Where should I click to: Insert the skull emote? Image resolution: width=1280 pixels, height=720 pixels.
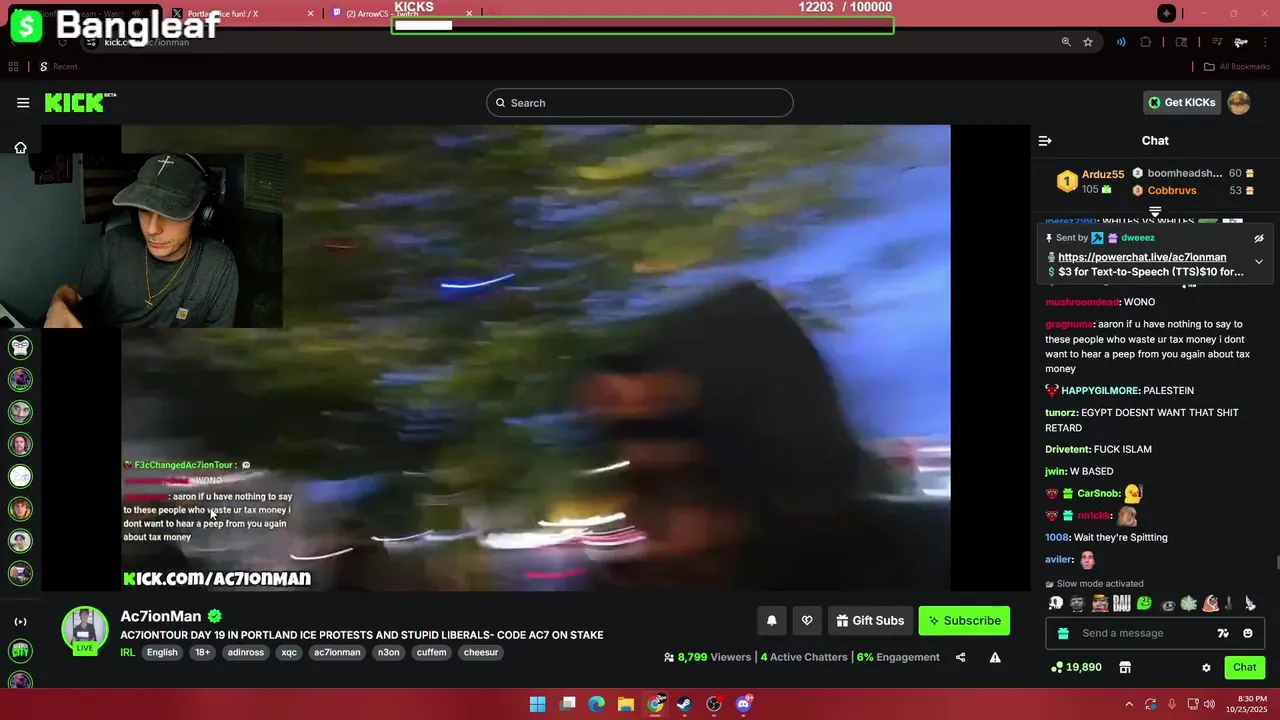[1056, 603]
